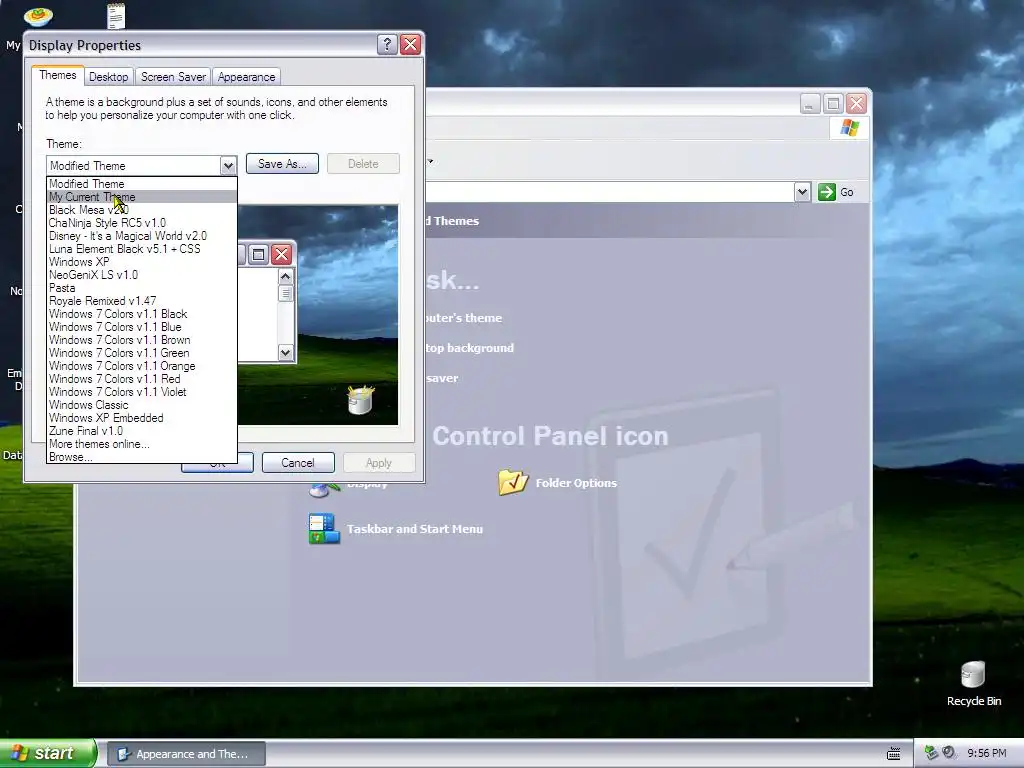Click the Folder Options link text
This screenshot has width=1024, height=768.
pyautogui.click(x=576, y=483)
